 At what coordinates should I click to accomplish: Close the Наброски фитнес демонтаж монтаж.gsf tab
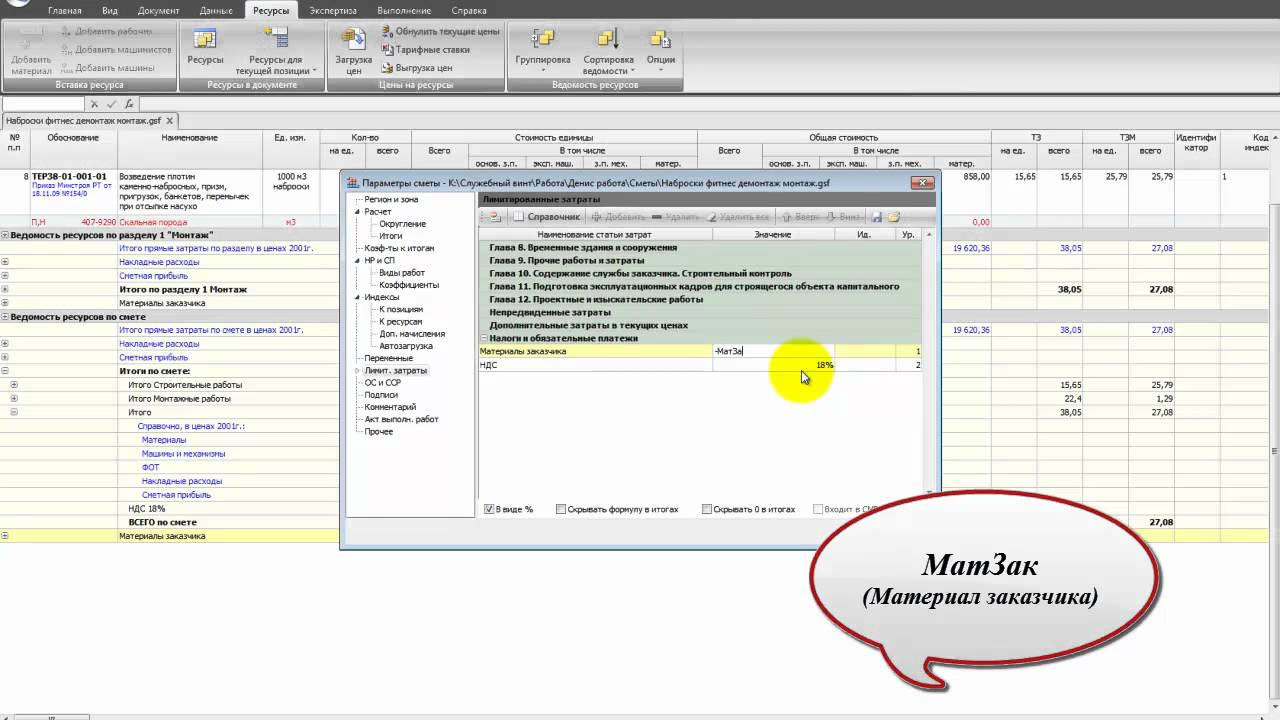(170, 120)
